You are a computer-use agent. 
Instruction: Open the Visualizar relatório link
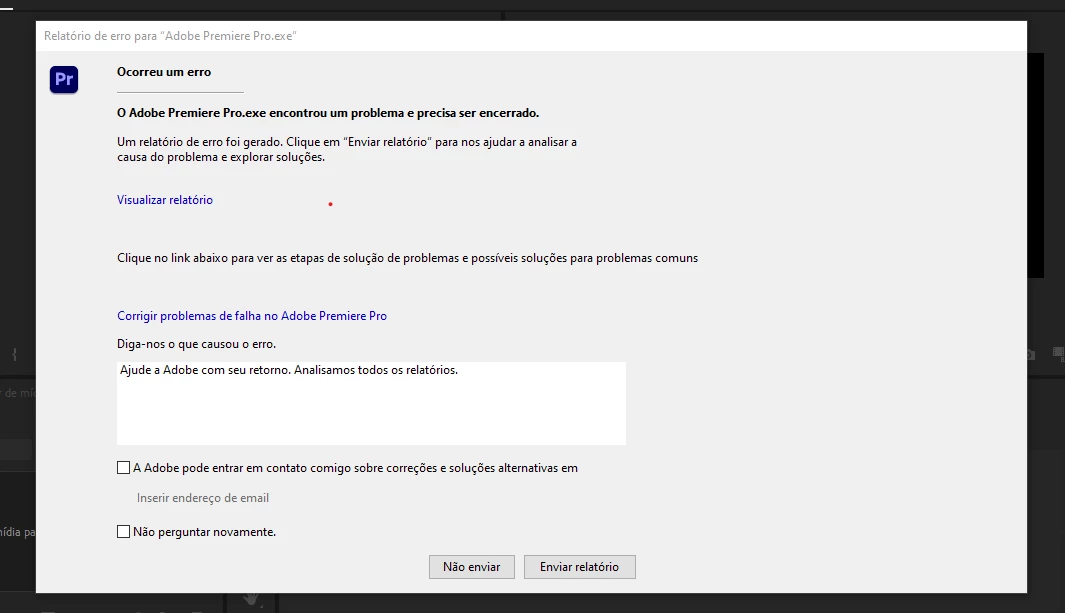click(164, 200)
